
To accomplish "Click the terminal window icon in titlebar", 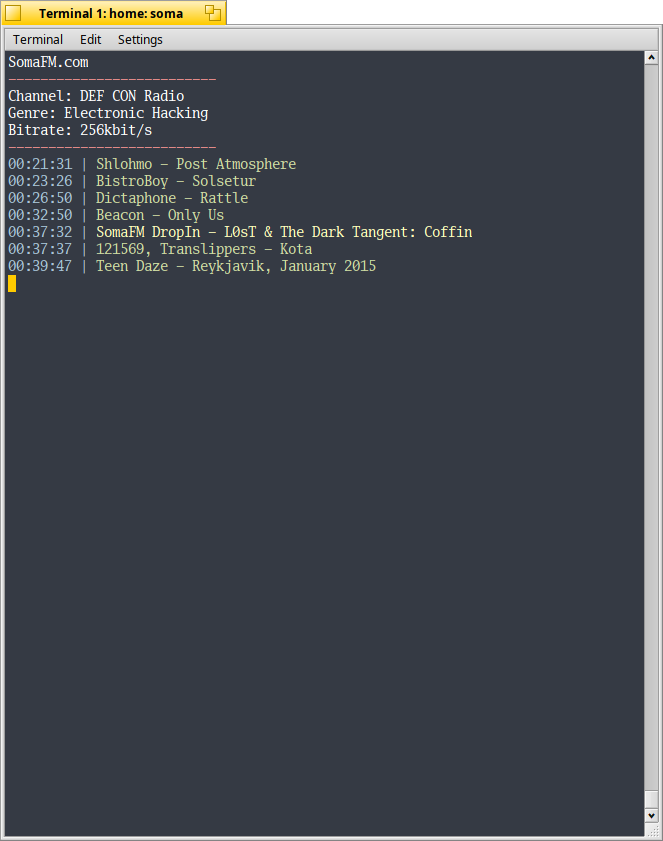I will (x=12, y=13).
